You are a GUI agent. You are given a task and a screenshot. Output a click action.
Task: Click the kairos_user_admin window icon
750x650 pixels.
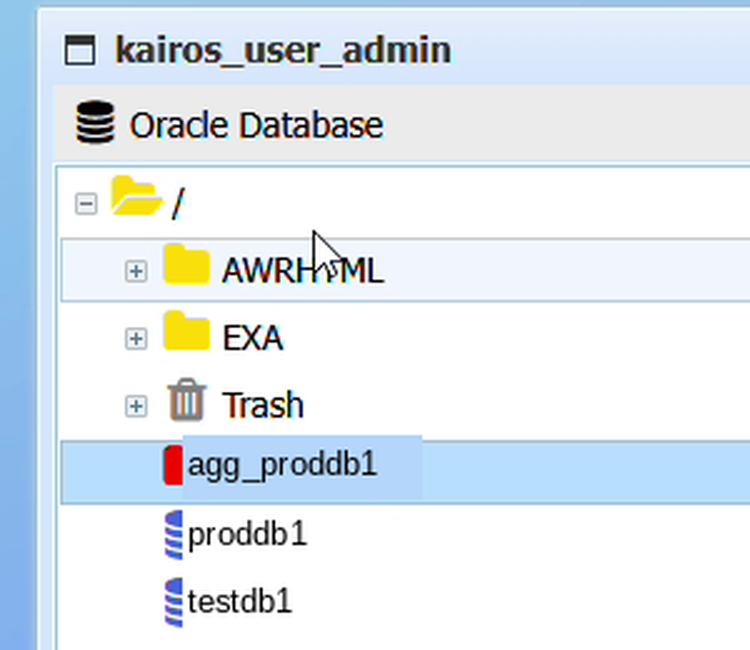80,49
